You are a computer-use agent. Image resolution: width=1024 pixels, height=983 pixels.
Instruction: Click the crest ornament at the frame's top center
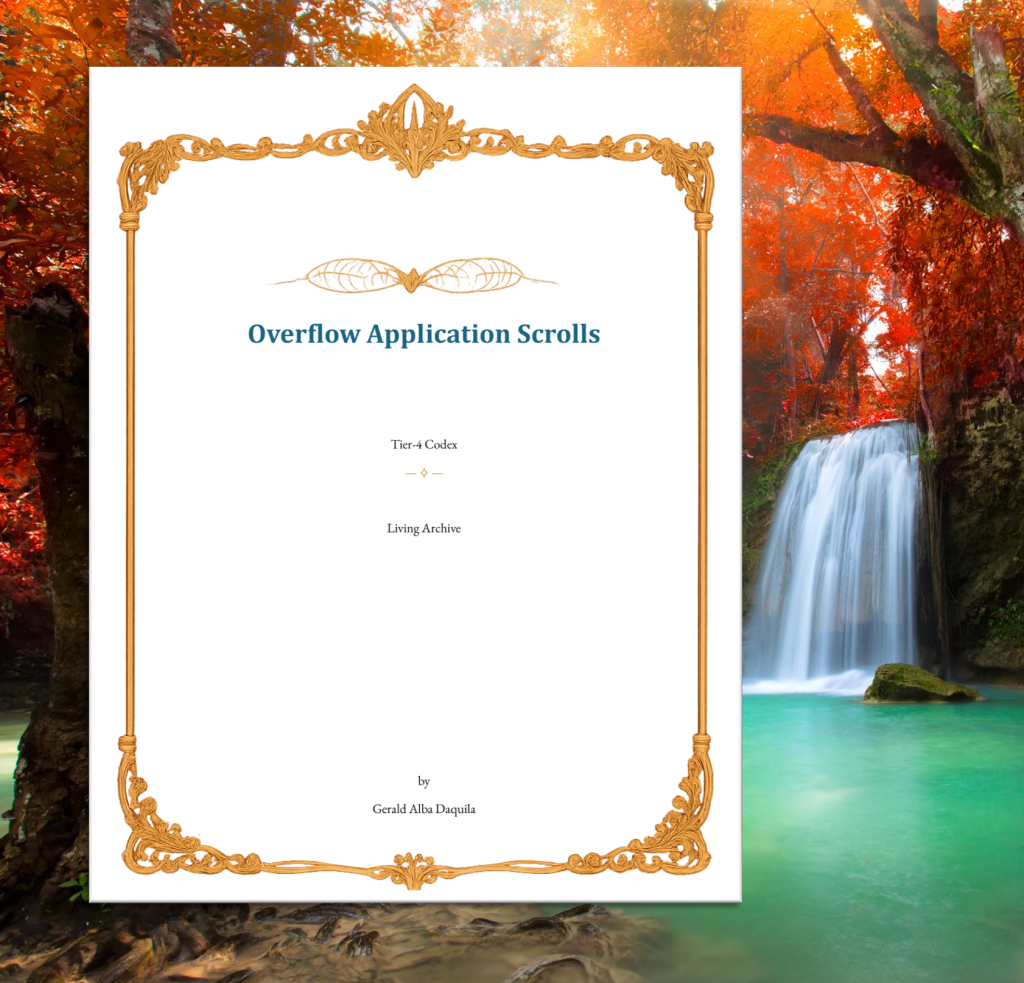[411, 131]
